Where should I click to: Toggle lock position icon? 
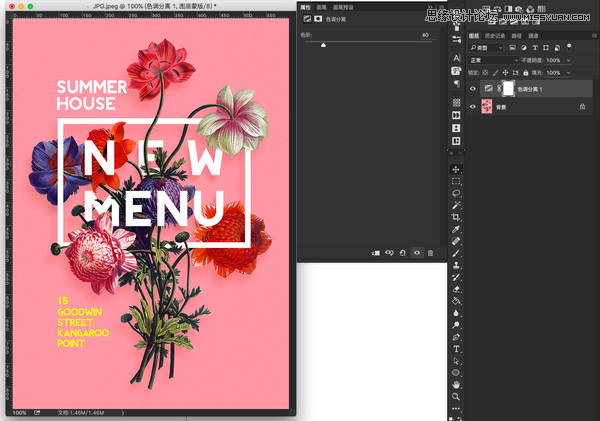tap(505, 73)
